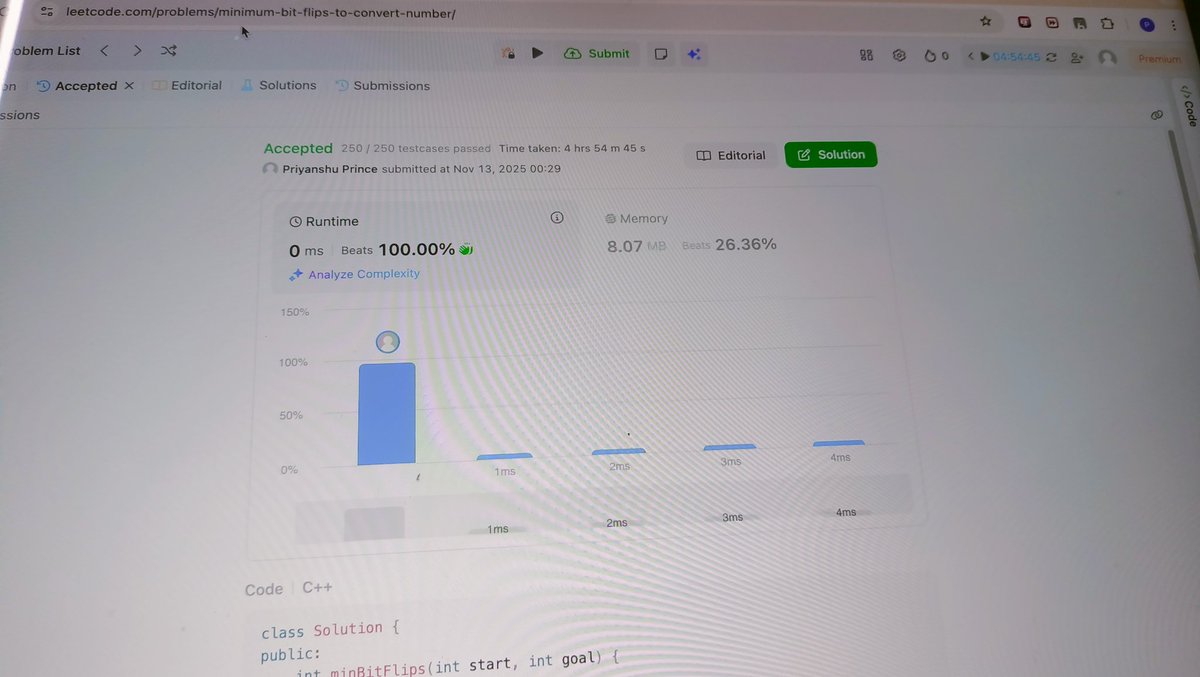1200x677 pixels.
Task: Switch to the Editorial tab
Action: coord(188,86)
